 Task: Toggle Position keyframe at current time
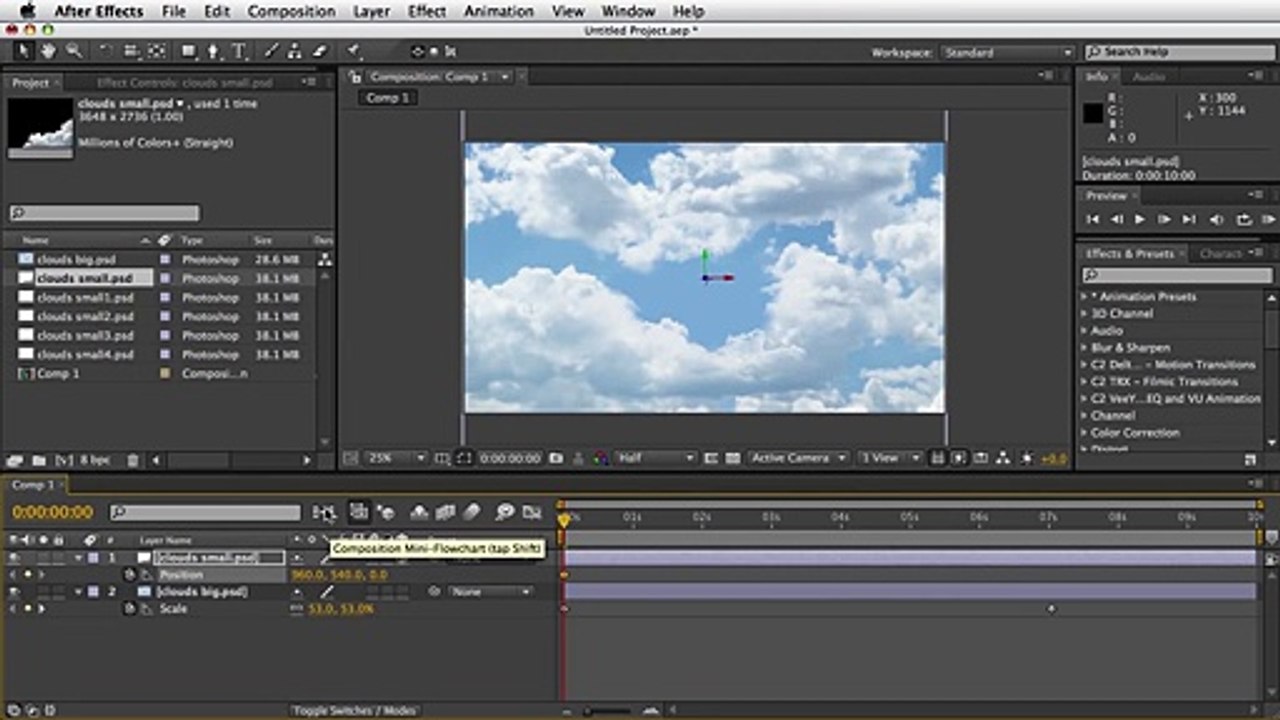point(27,575)
